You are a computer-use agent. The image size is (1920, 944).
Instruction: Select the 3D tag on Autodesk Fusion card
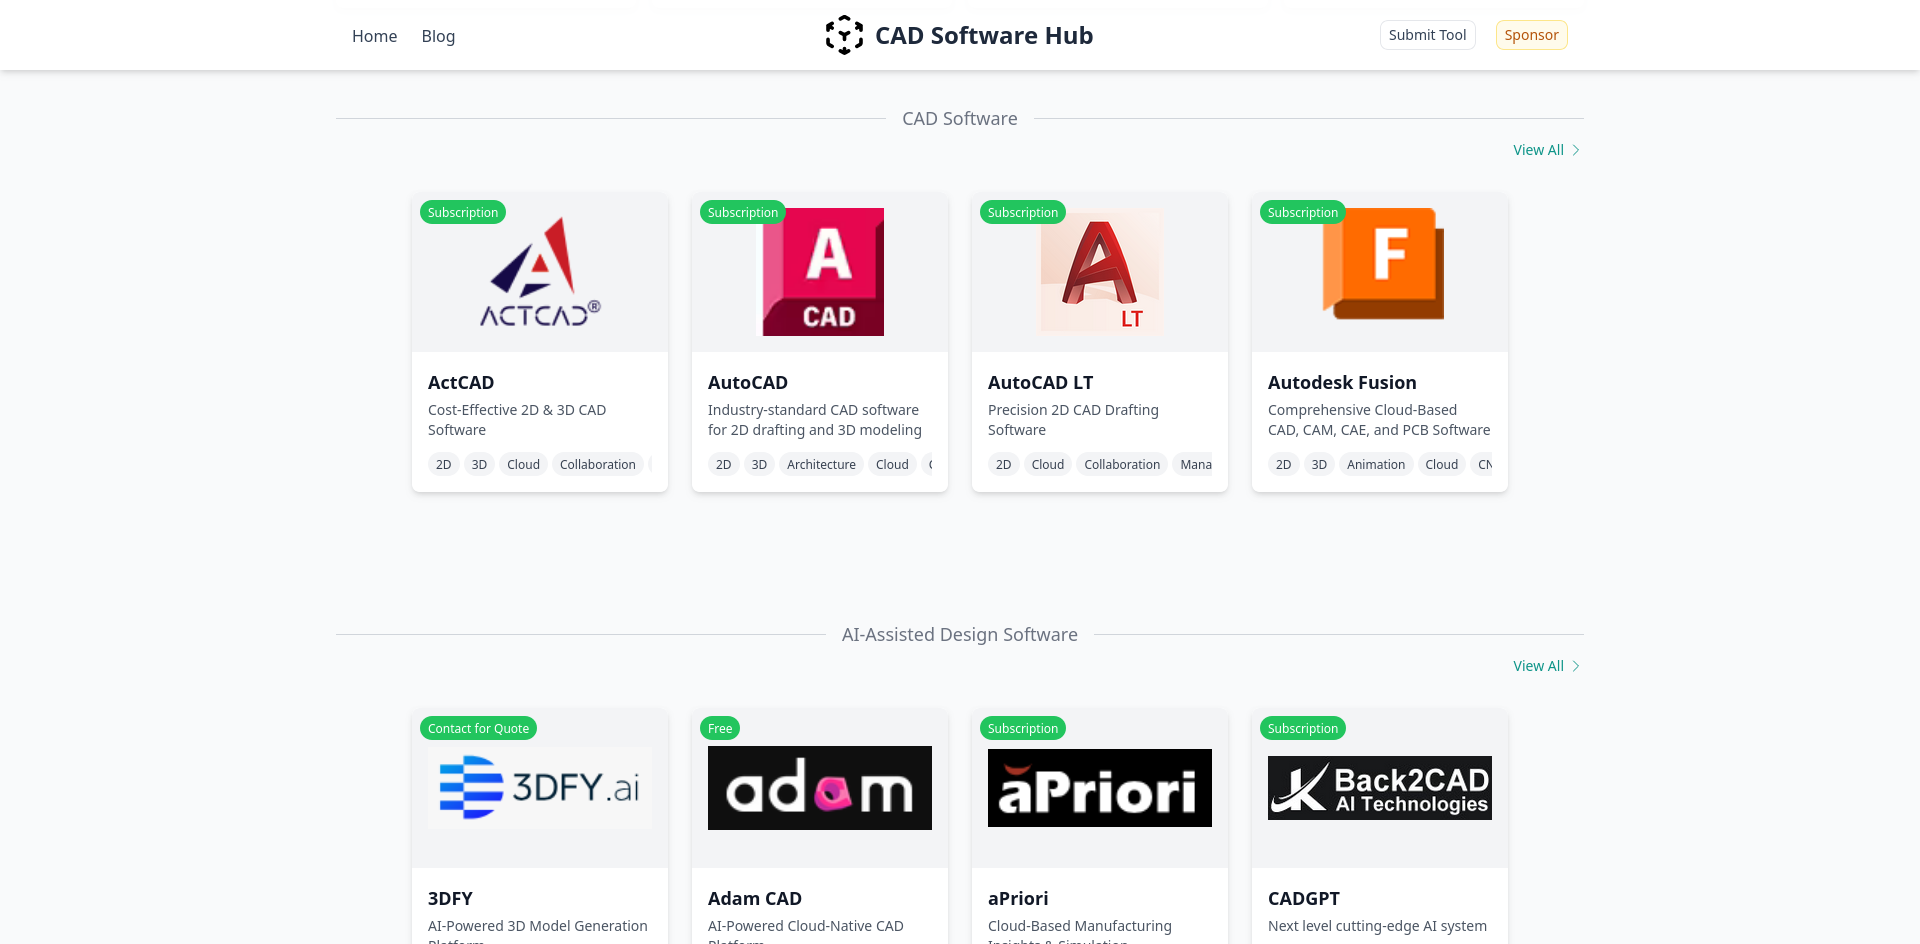tap(1319, 464)
